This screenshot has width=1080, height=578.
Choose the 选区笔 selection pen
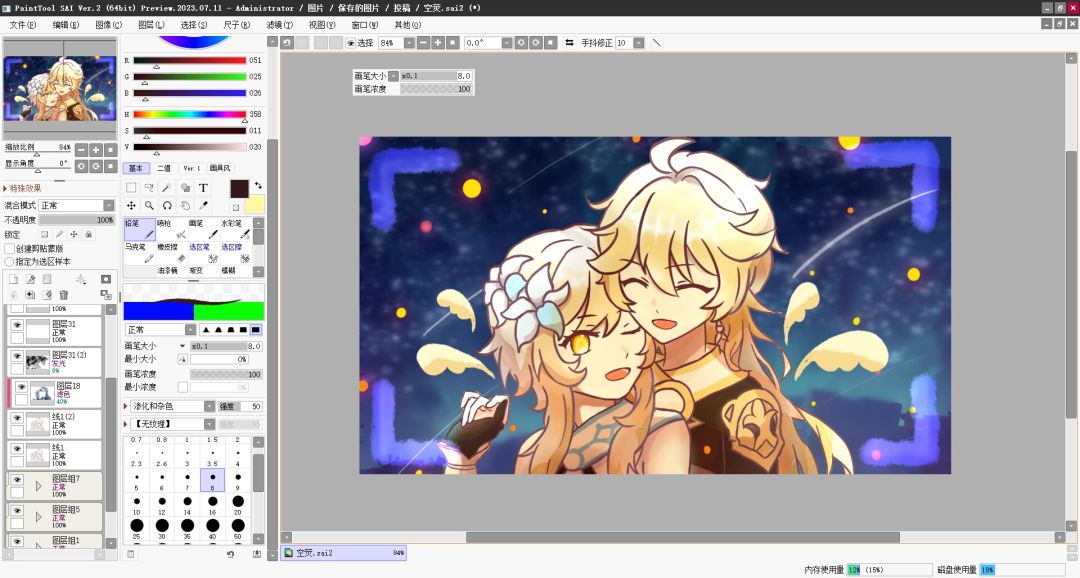click(x=204, y=253)
